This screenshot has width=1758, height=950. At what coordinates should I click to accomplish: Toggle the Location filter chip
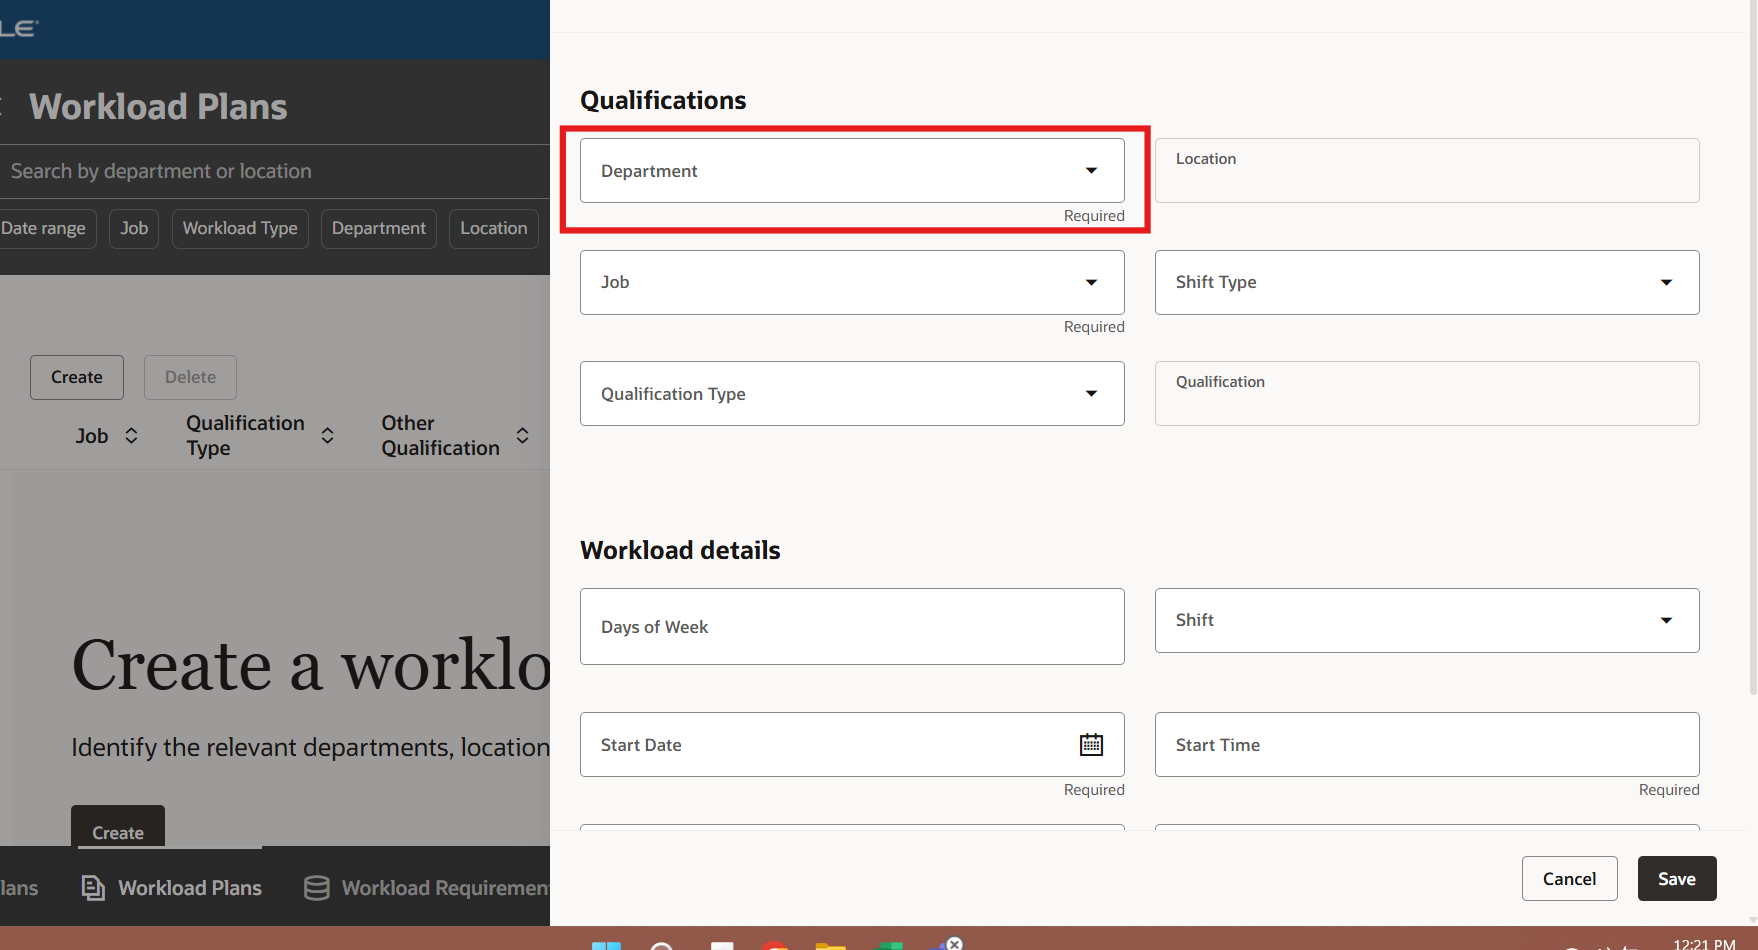coord(493,228)
